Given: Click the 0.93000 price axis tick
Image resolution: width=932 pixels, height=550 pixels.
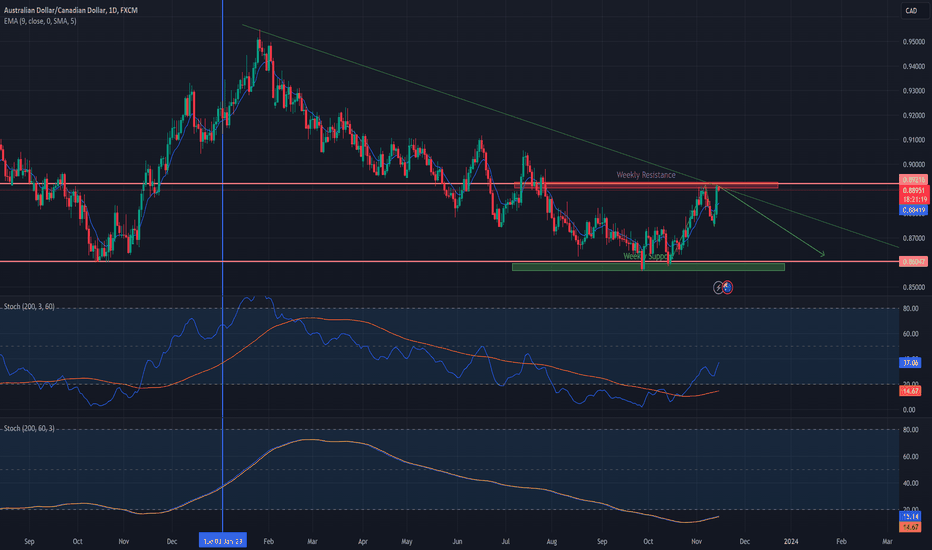Looking at the screenshot, I should tap(914, 91).
